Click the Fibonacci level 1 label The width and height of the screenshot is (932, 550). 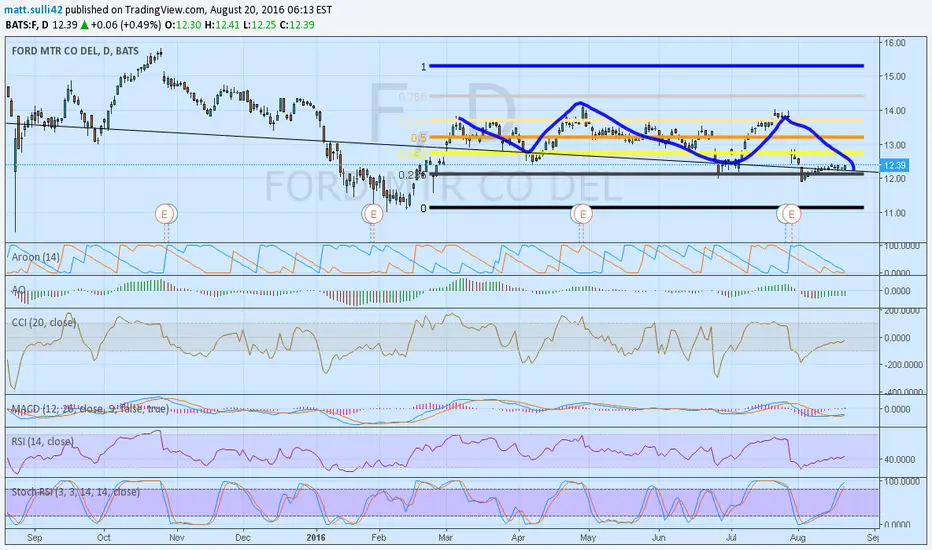424,67
